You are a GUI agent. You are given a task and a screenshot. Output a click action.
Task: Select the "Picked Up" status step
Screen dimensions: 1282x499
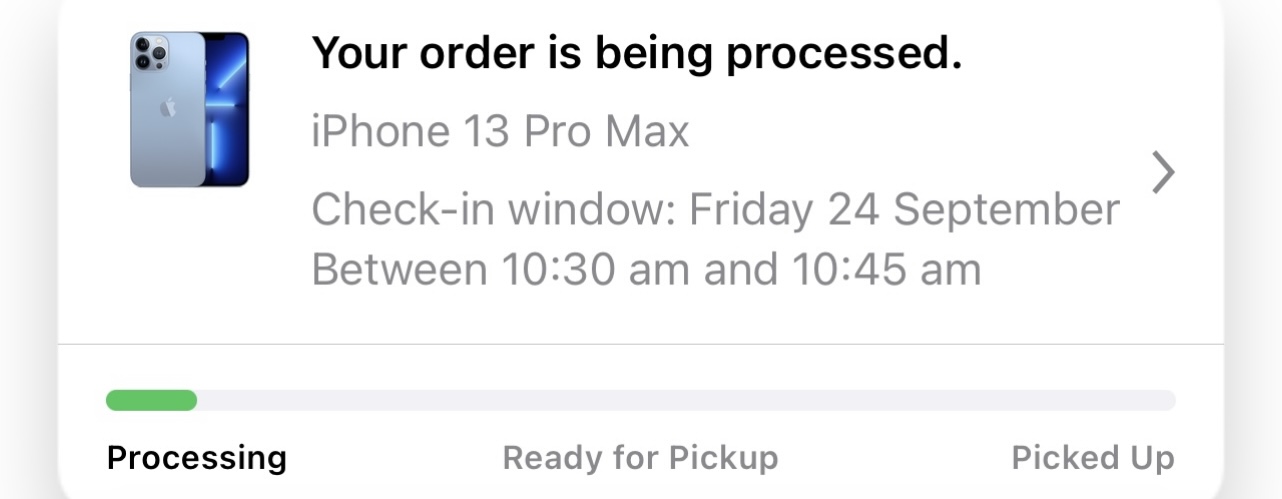click(x=1093, y=458)
